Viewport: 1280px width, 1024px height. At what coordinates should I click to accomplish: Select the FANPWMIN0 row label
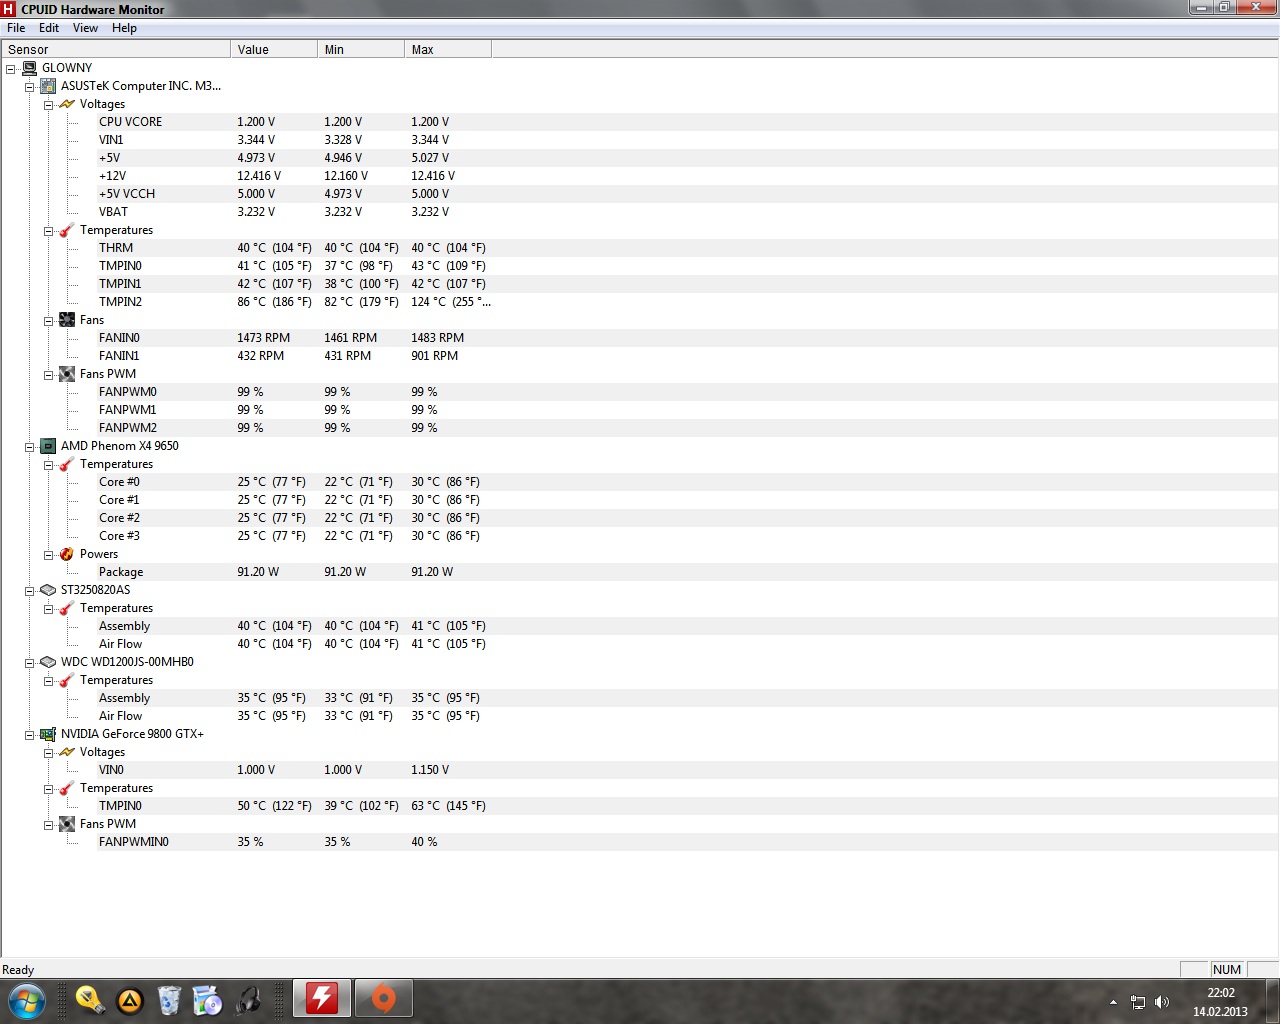(134, 842)
